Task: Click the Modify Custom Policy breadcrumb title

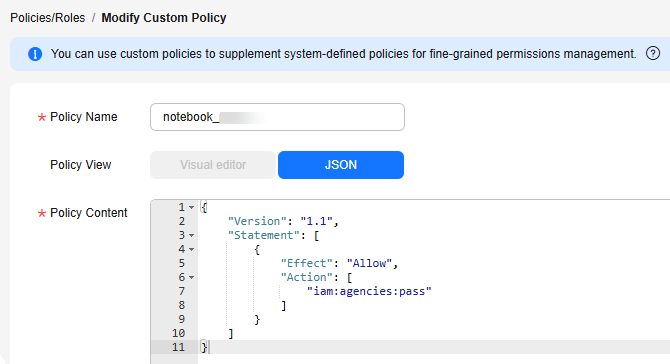Action: 164,18
